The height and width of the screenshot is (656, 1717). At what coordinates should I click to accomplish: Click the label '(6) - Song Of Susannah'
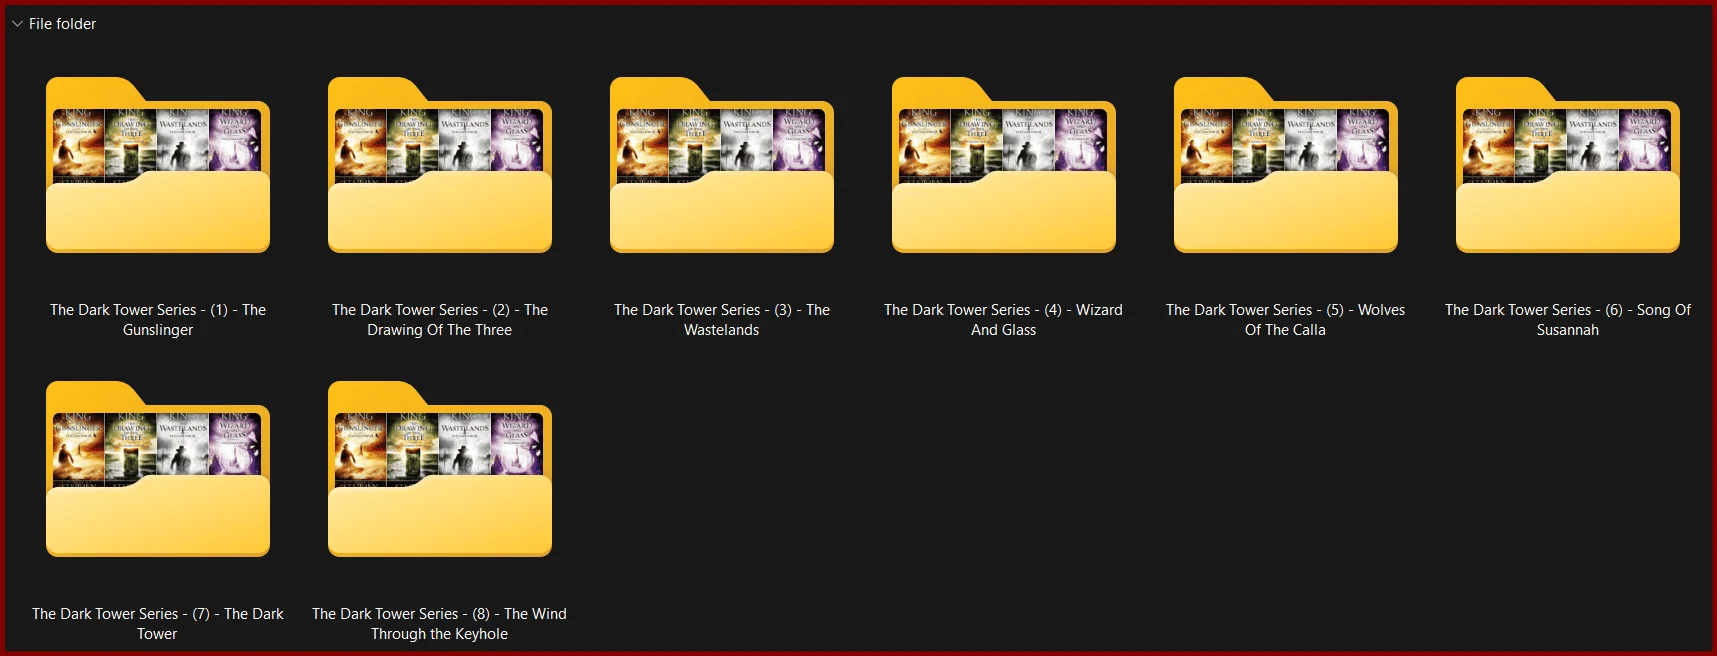pyautogui.click(x=1568, y=320)
